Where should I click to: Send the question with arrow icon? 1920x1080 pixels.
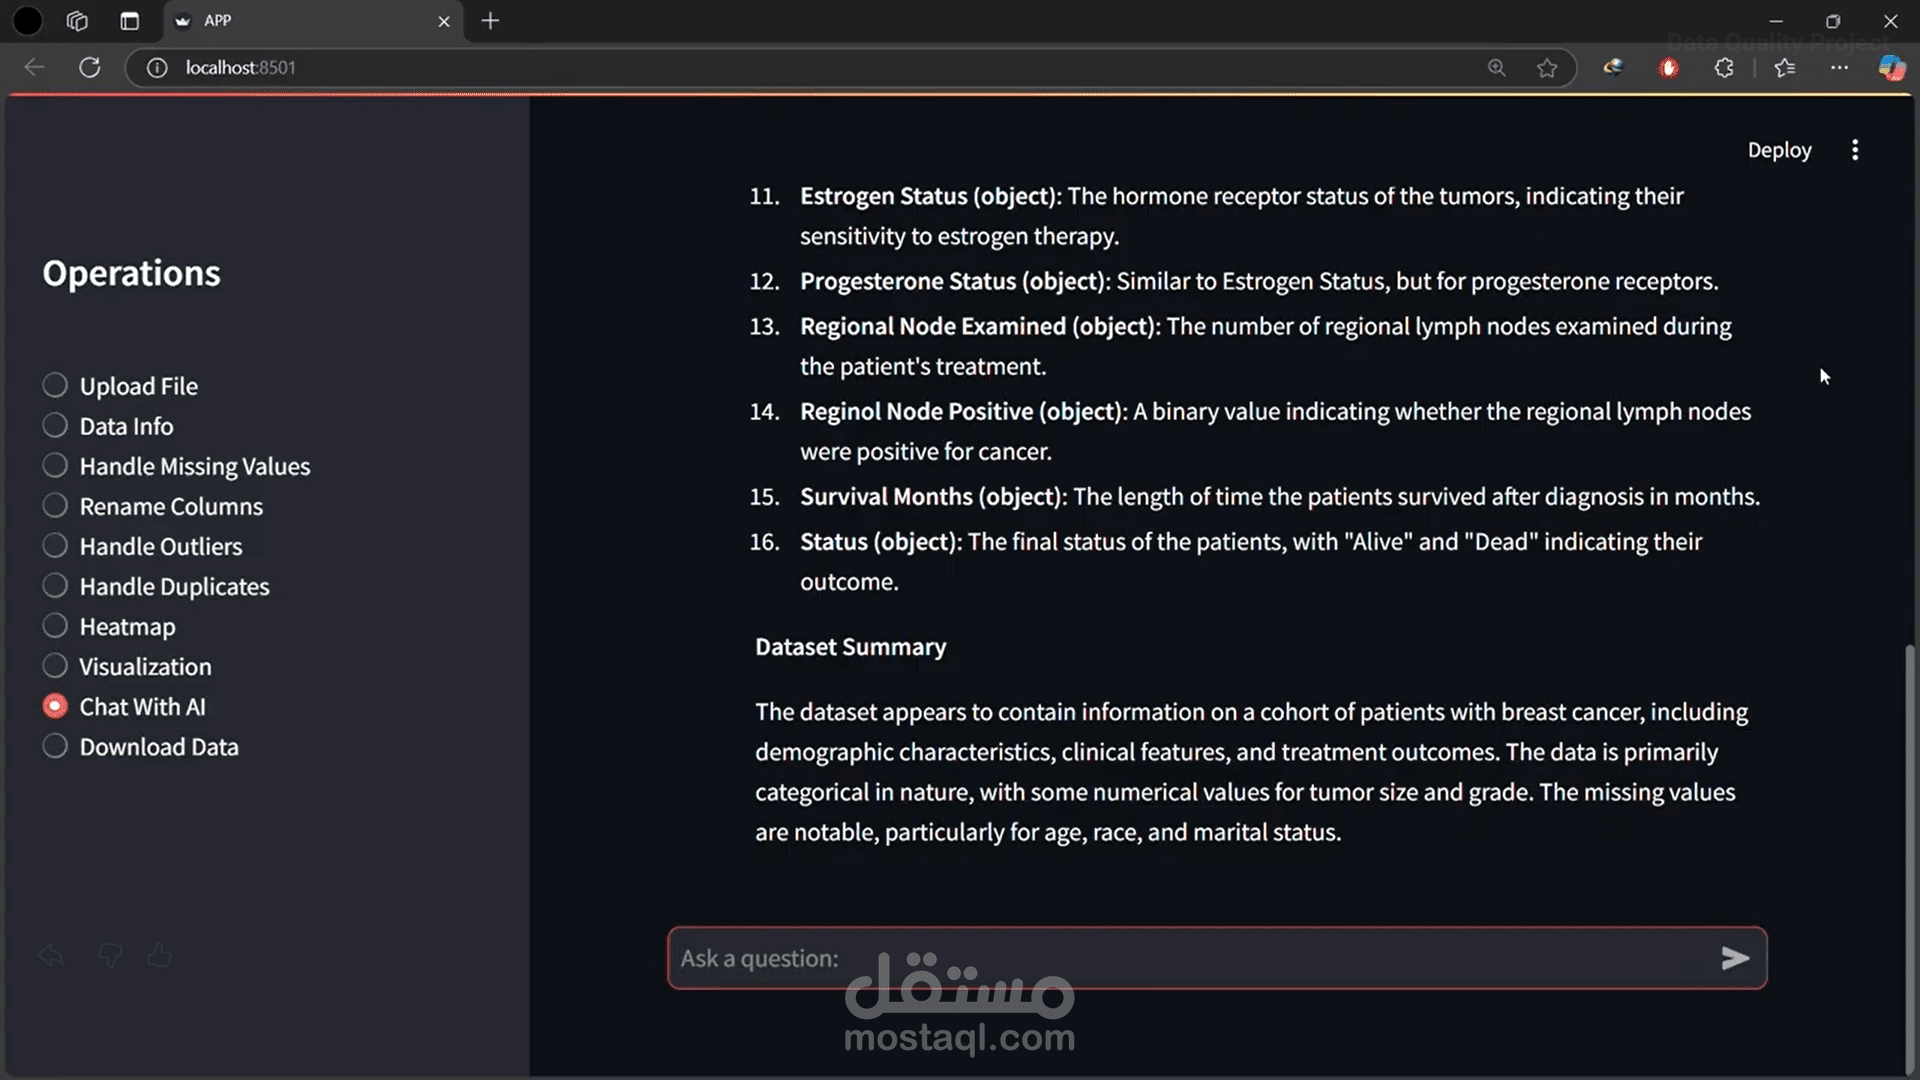pos(1735,958)
